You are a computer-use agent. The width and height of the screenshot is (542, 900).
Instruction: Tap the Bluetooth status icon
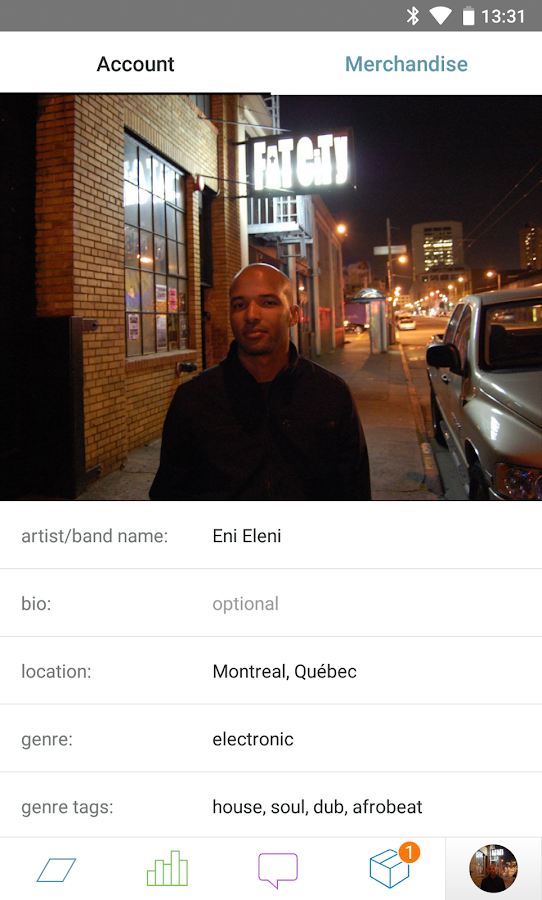pos(412,15)
